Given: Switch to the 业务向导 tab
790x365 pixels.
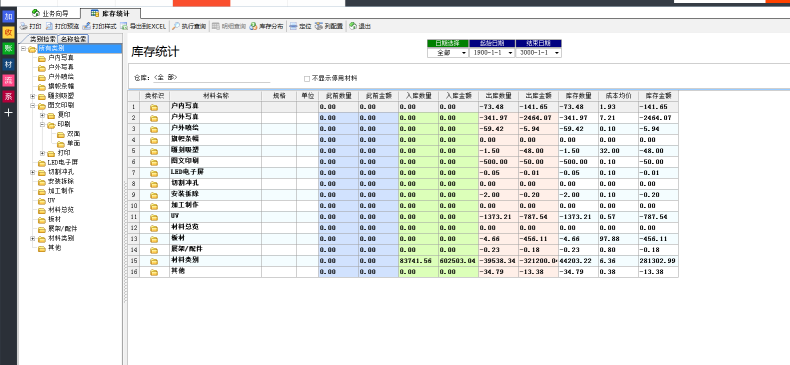Looking at the screenshot, I should coord(50,14).
